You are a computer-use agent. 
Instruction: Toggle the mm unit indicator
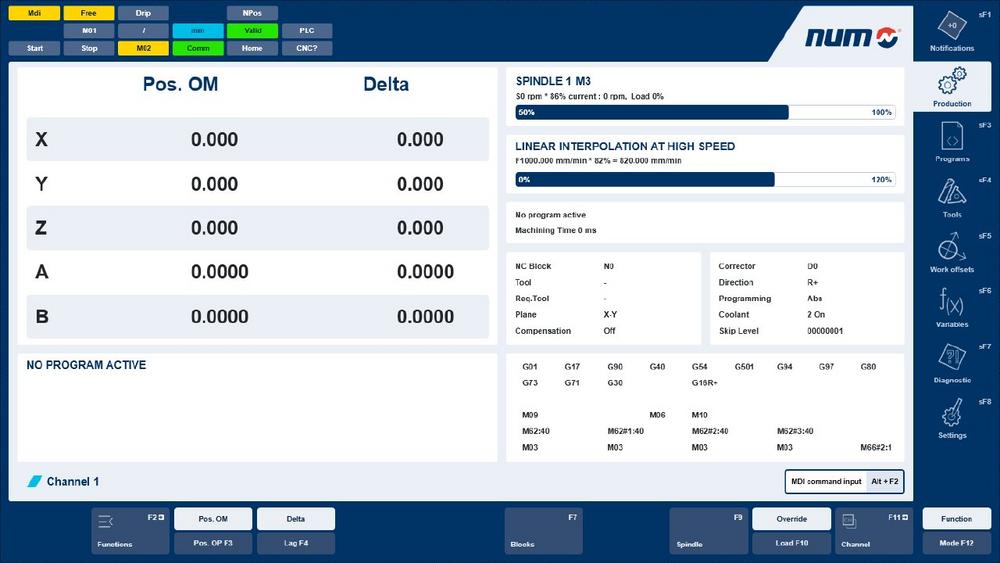[198, 31]
